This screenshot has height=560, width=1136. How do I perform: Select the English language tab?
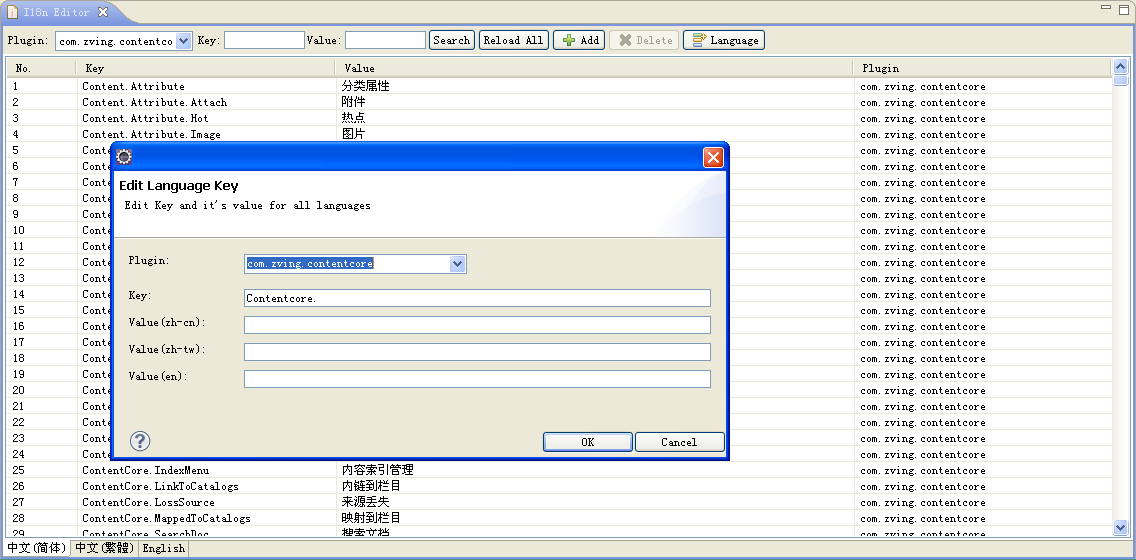tap(164, 548)
